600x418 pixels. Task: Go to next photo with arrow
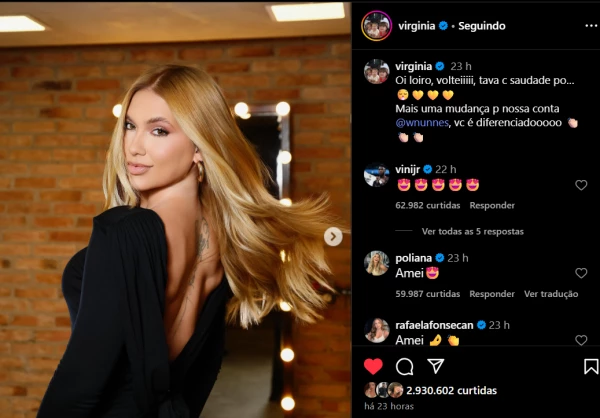333,236
